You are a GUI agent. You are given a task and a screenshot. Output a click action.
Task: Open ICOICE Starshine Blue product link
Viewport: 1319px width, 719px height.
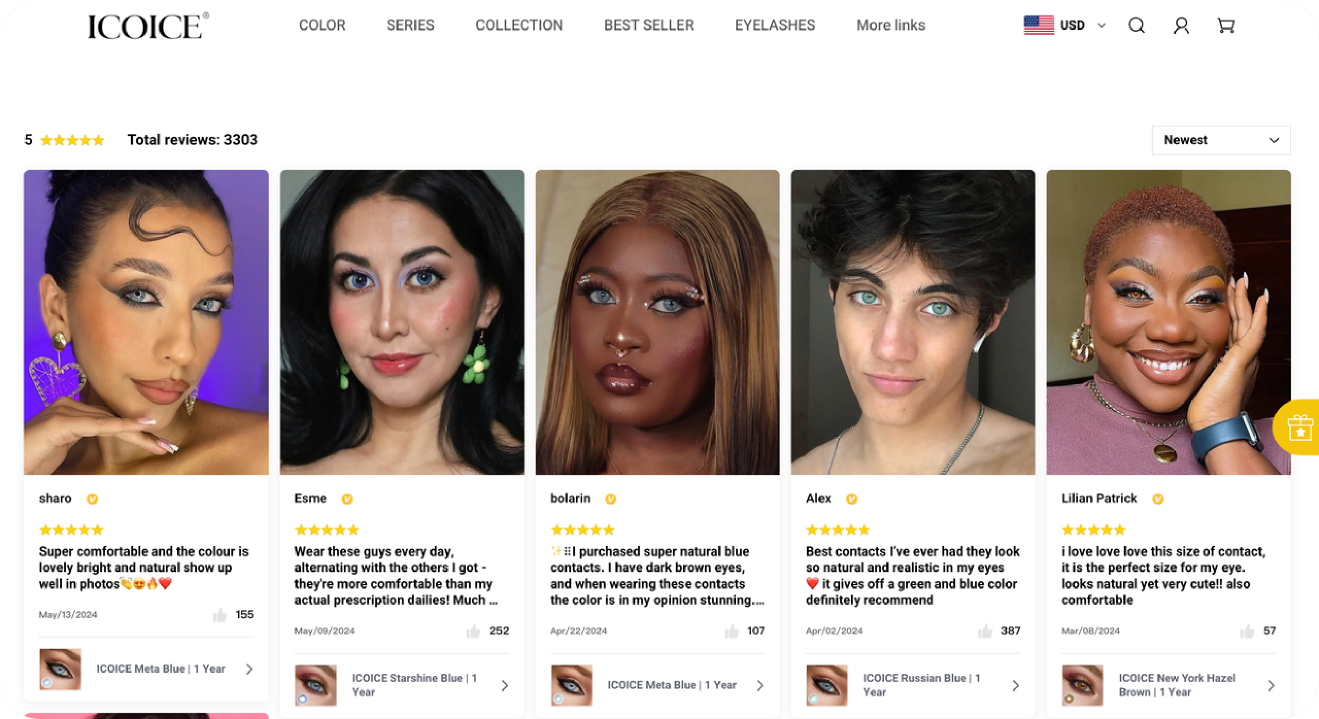[x=414, y=685]
